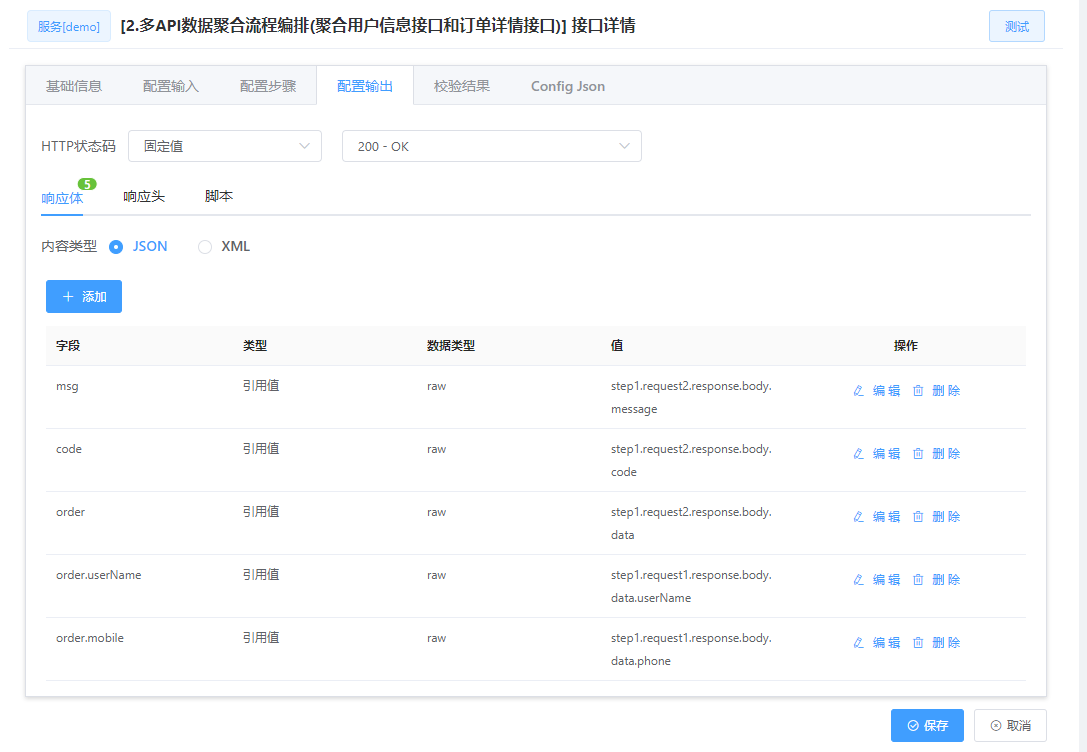Switch to the 配置步骤 tab
This screenshot has width=1087, height=752.
pyautogui.click(x=268, y=86)
